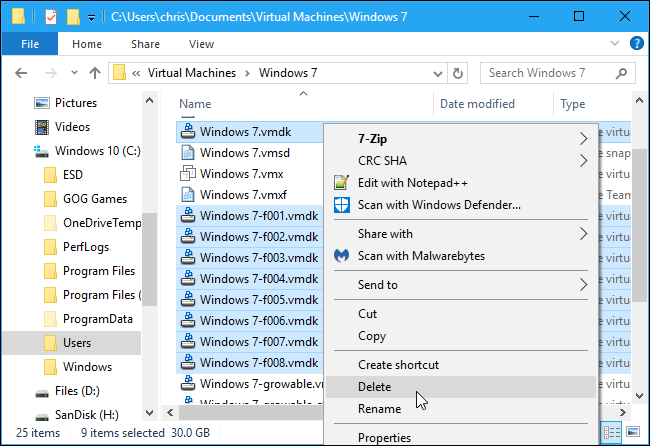Expand the 7-Zip context submenu
650x446 pixels.
(461, 138)
